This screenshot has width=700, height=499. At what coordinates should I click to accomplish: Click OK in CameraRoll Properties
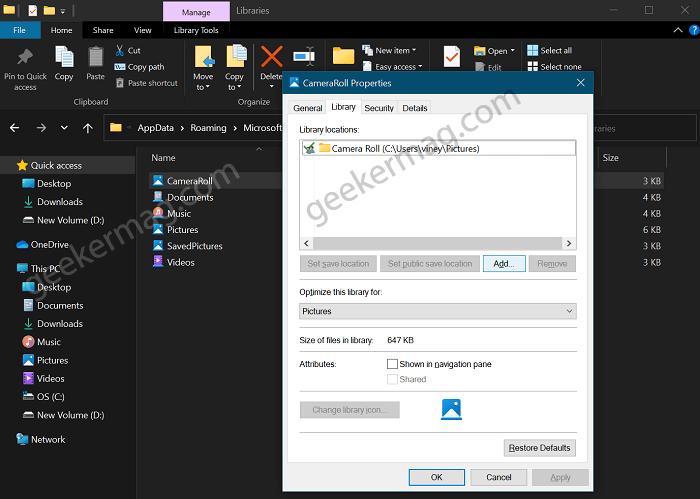pyautogui.click(x=437, y=477)
